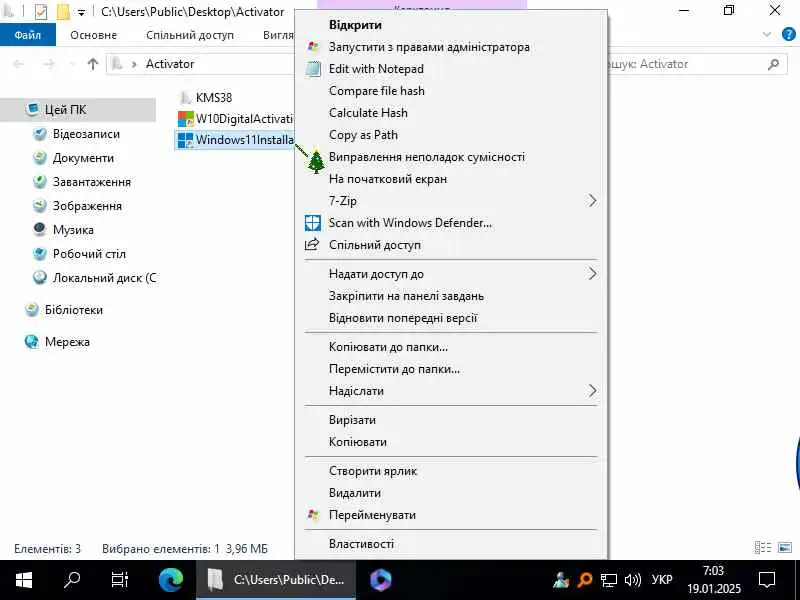
Task: Open Зображення in navigation pane
Action: (x=87, y=206)
